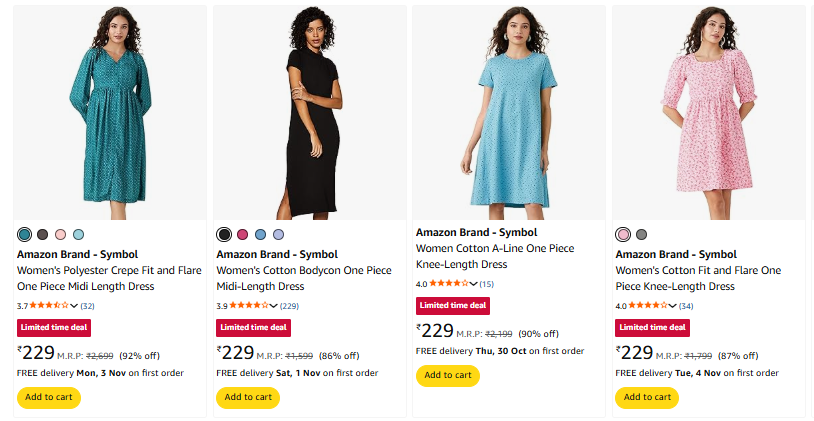View the 229 reviews link

(x=290, y=305)
